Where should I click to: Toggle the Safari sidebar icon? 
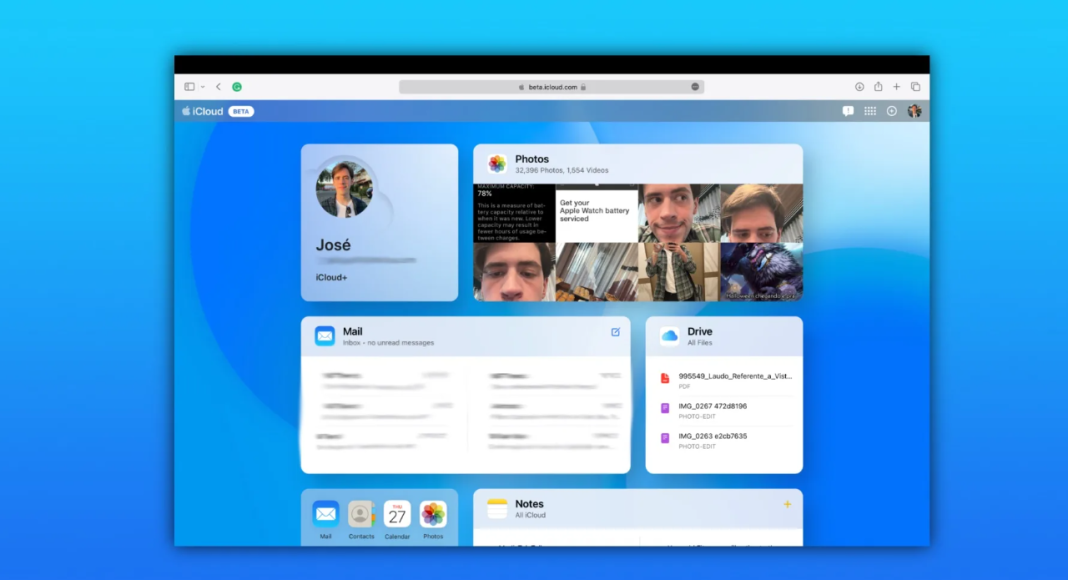click(x=189, y=86)
